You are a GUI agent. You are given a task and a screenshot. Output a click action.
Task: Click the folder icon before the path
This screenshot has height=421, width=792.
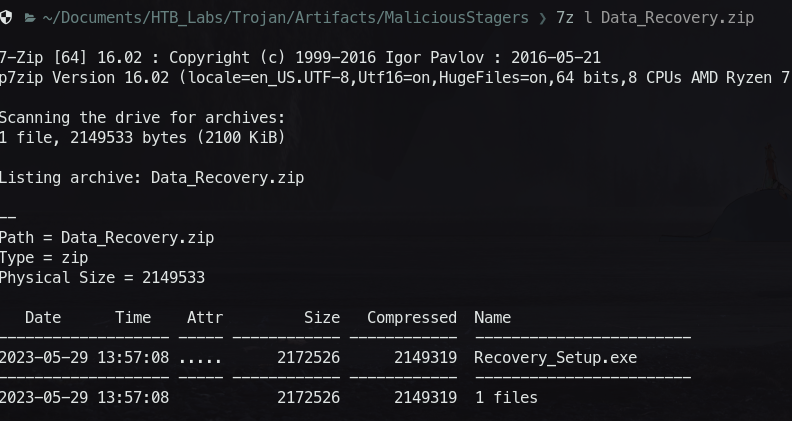pyautogui.click(x=30, y=18)
